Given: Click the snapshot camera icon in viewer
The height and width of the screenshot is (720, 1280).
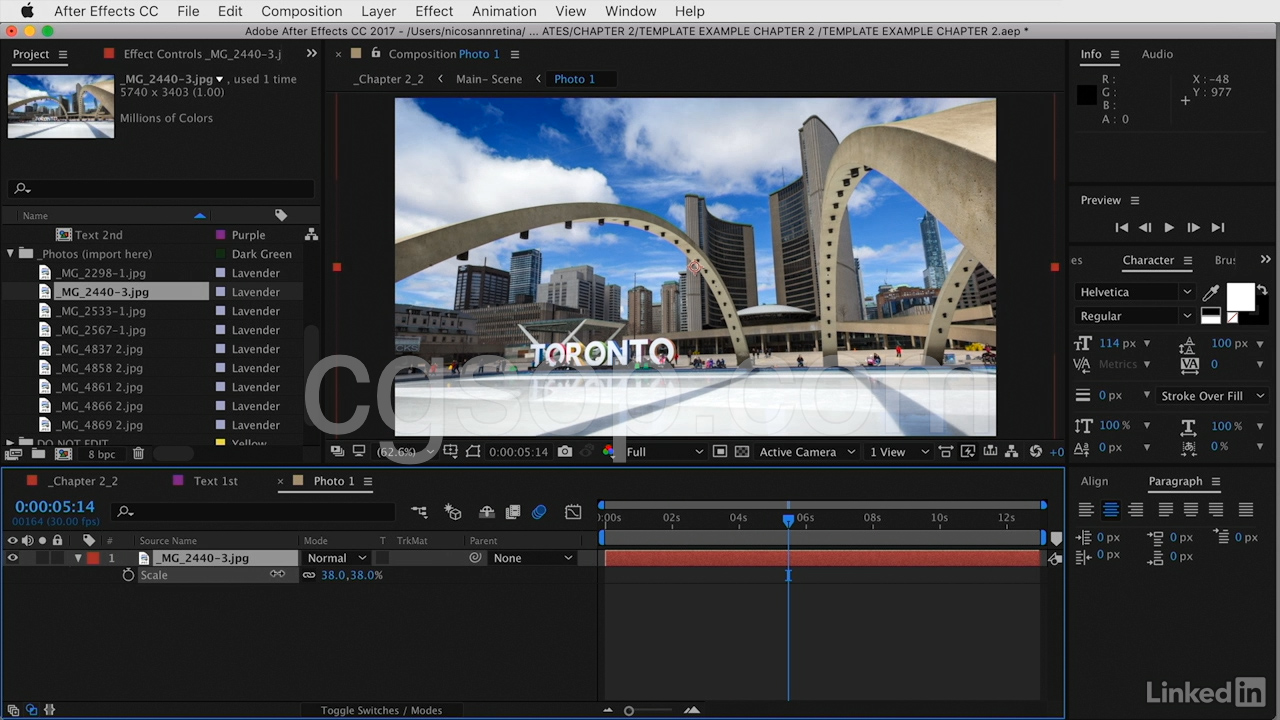Looking at the screenshot, I should tap(565, 452).
